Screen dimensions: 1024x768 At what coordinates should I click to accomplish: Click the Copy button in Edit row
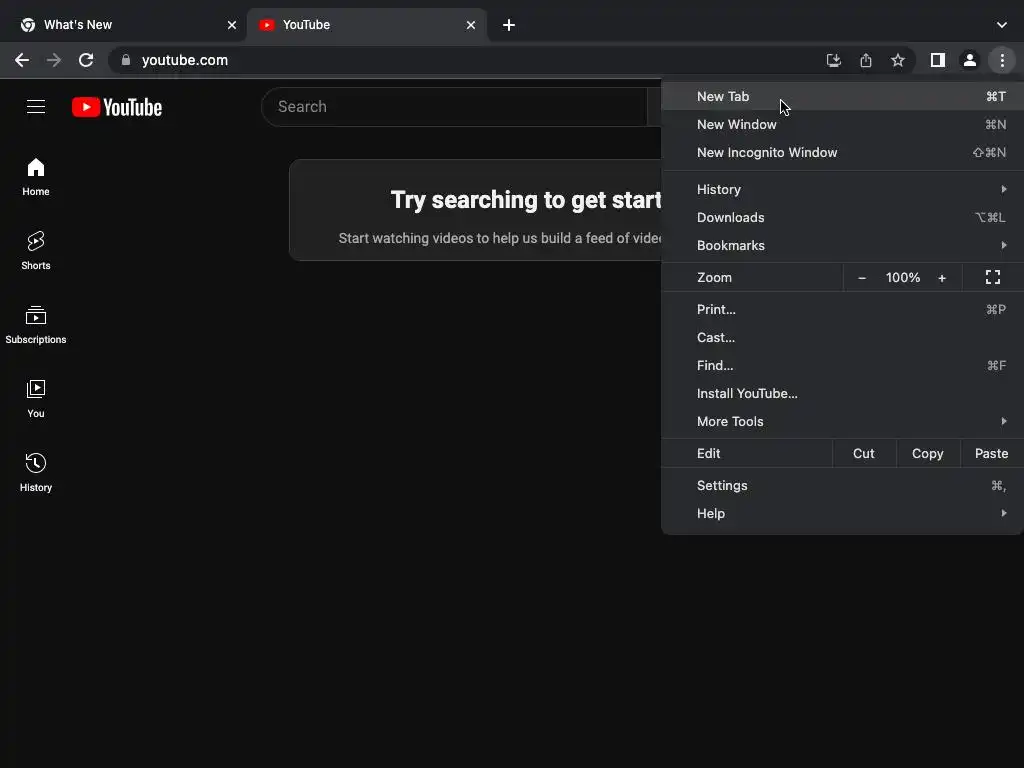coord(927,453)
